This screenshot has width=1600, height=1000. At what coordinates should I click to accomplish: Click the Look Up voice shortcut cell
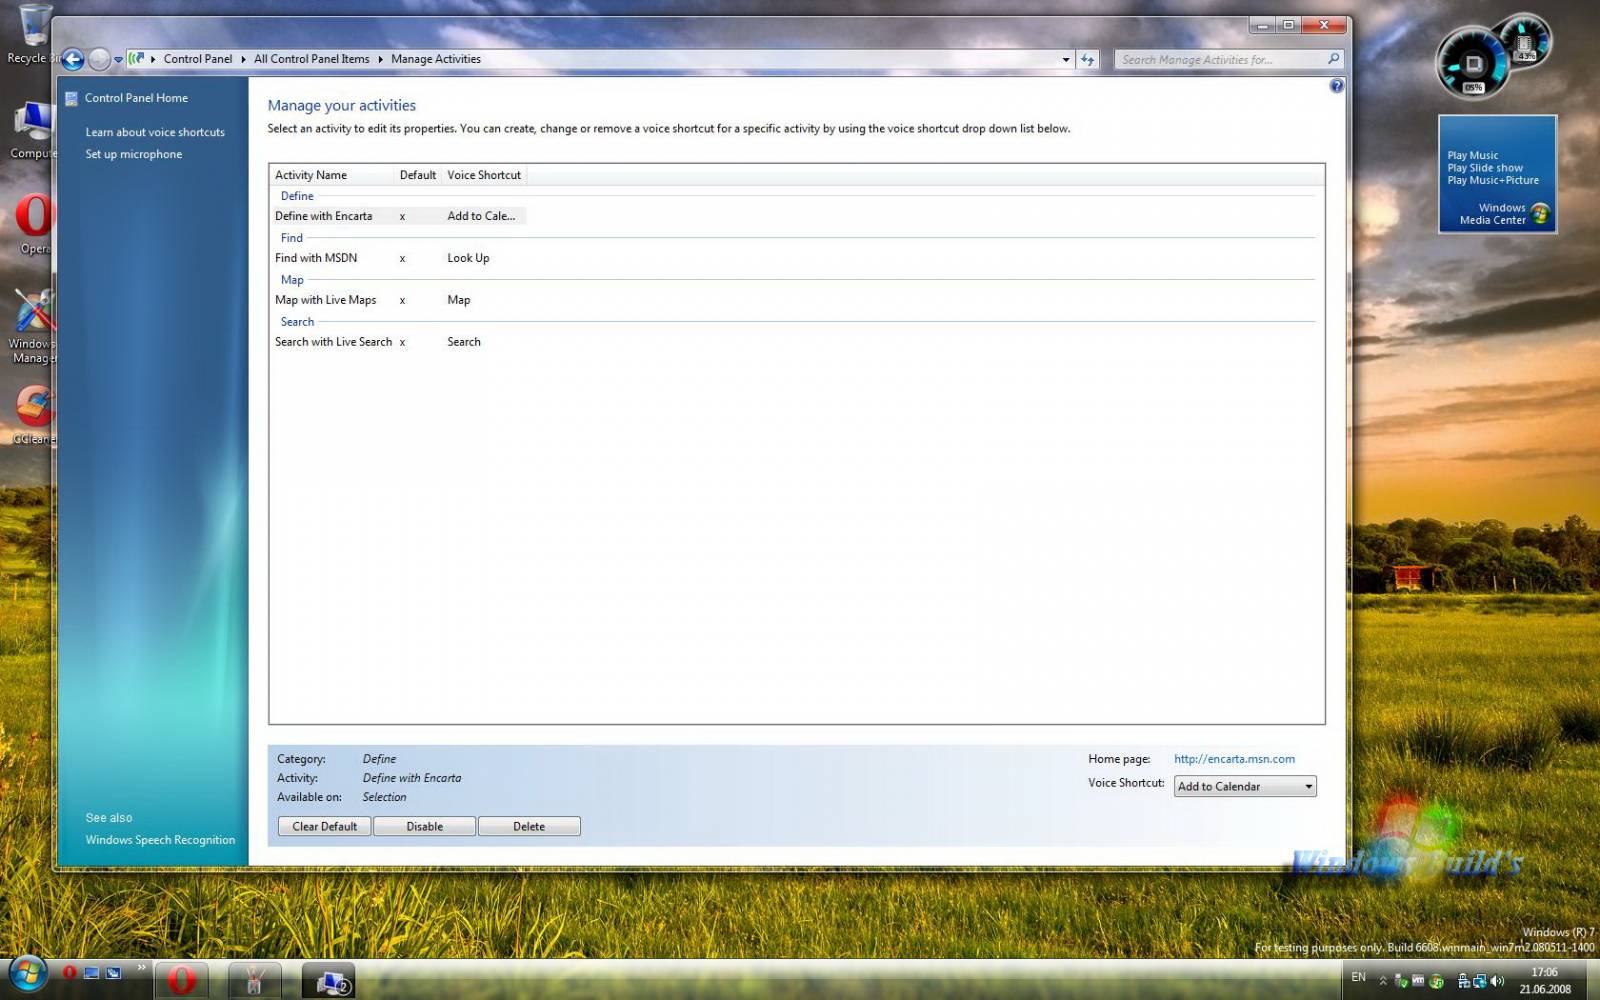point(468,258)
